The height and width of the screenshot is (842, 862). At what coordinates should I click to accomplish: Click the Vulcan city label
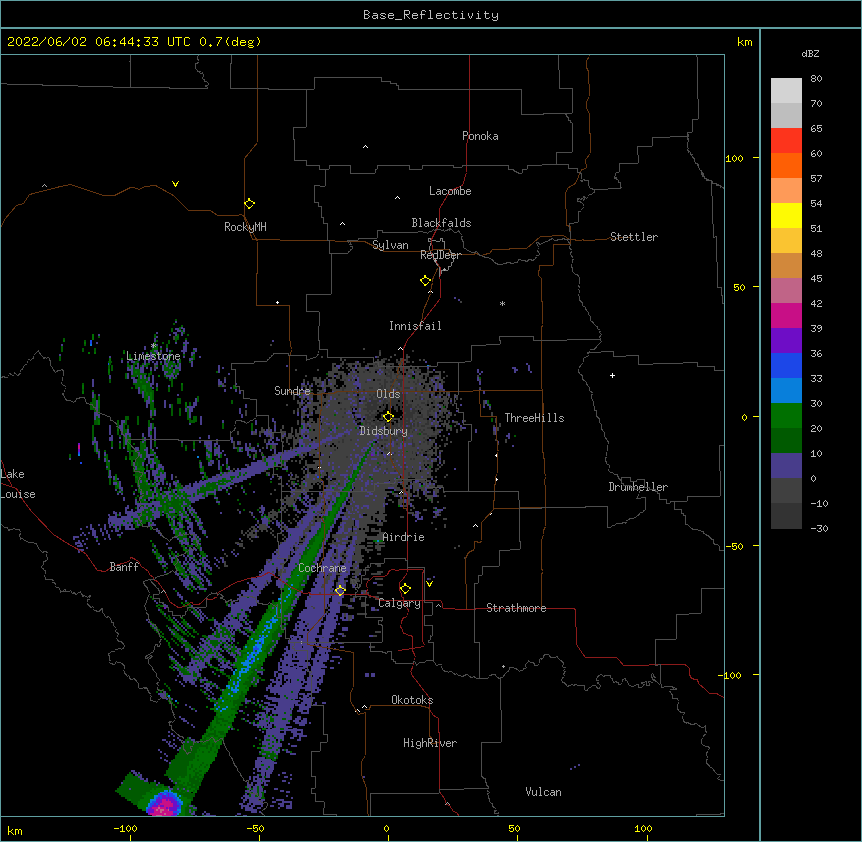(x=543, y=792)
